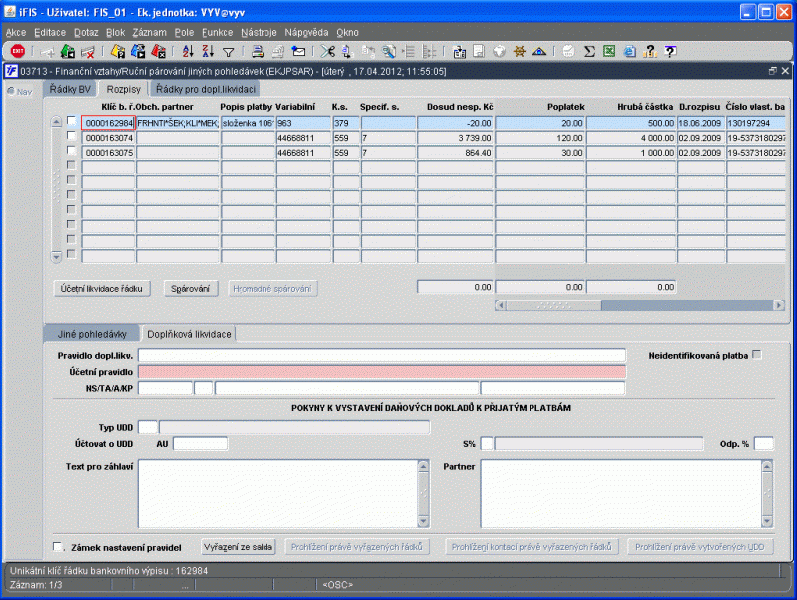Open the Editace menu
Screen dimensions: 797x600
pyautogui.click(x=50, y=33)
